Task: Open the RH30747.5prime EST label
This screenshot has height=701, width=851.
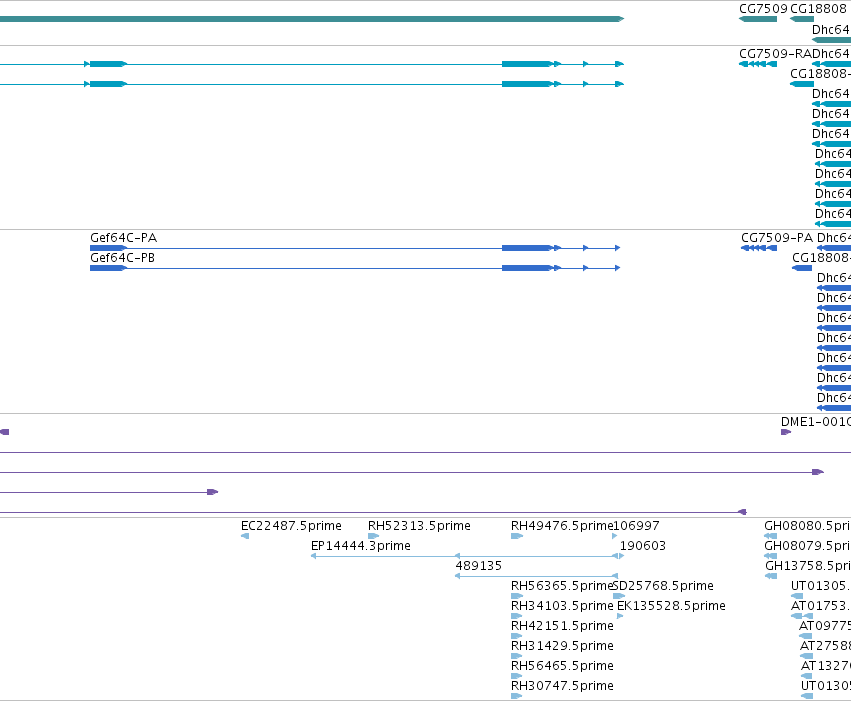Action: coord(562,686)
